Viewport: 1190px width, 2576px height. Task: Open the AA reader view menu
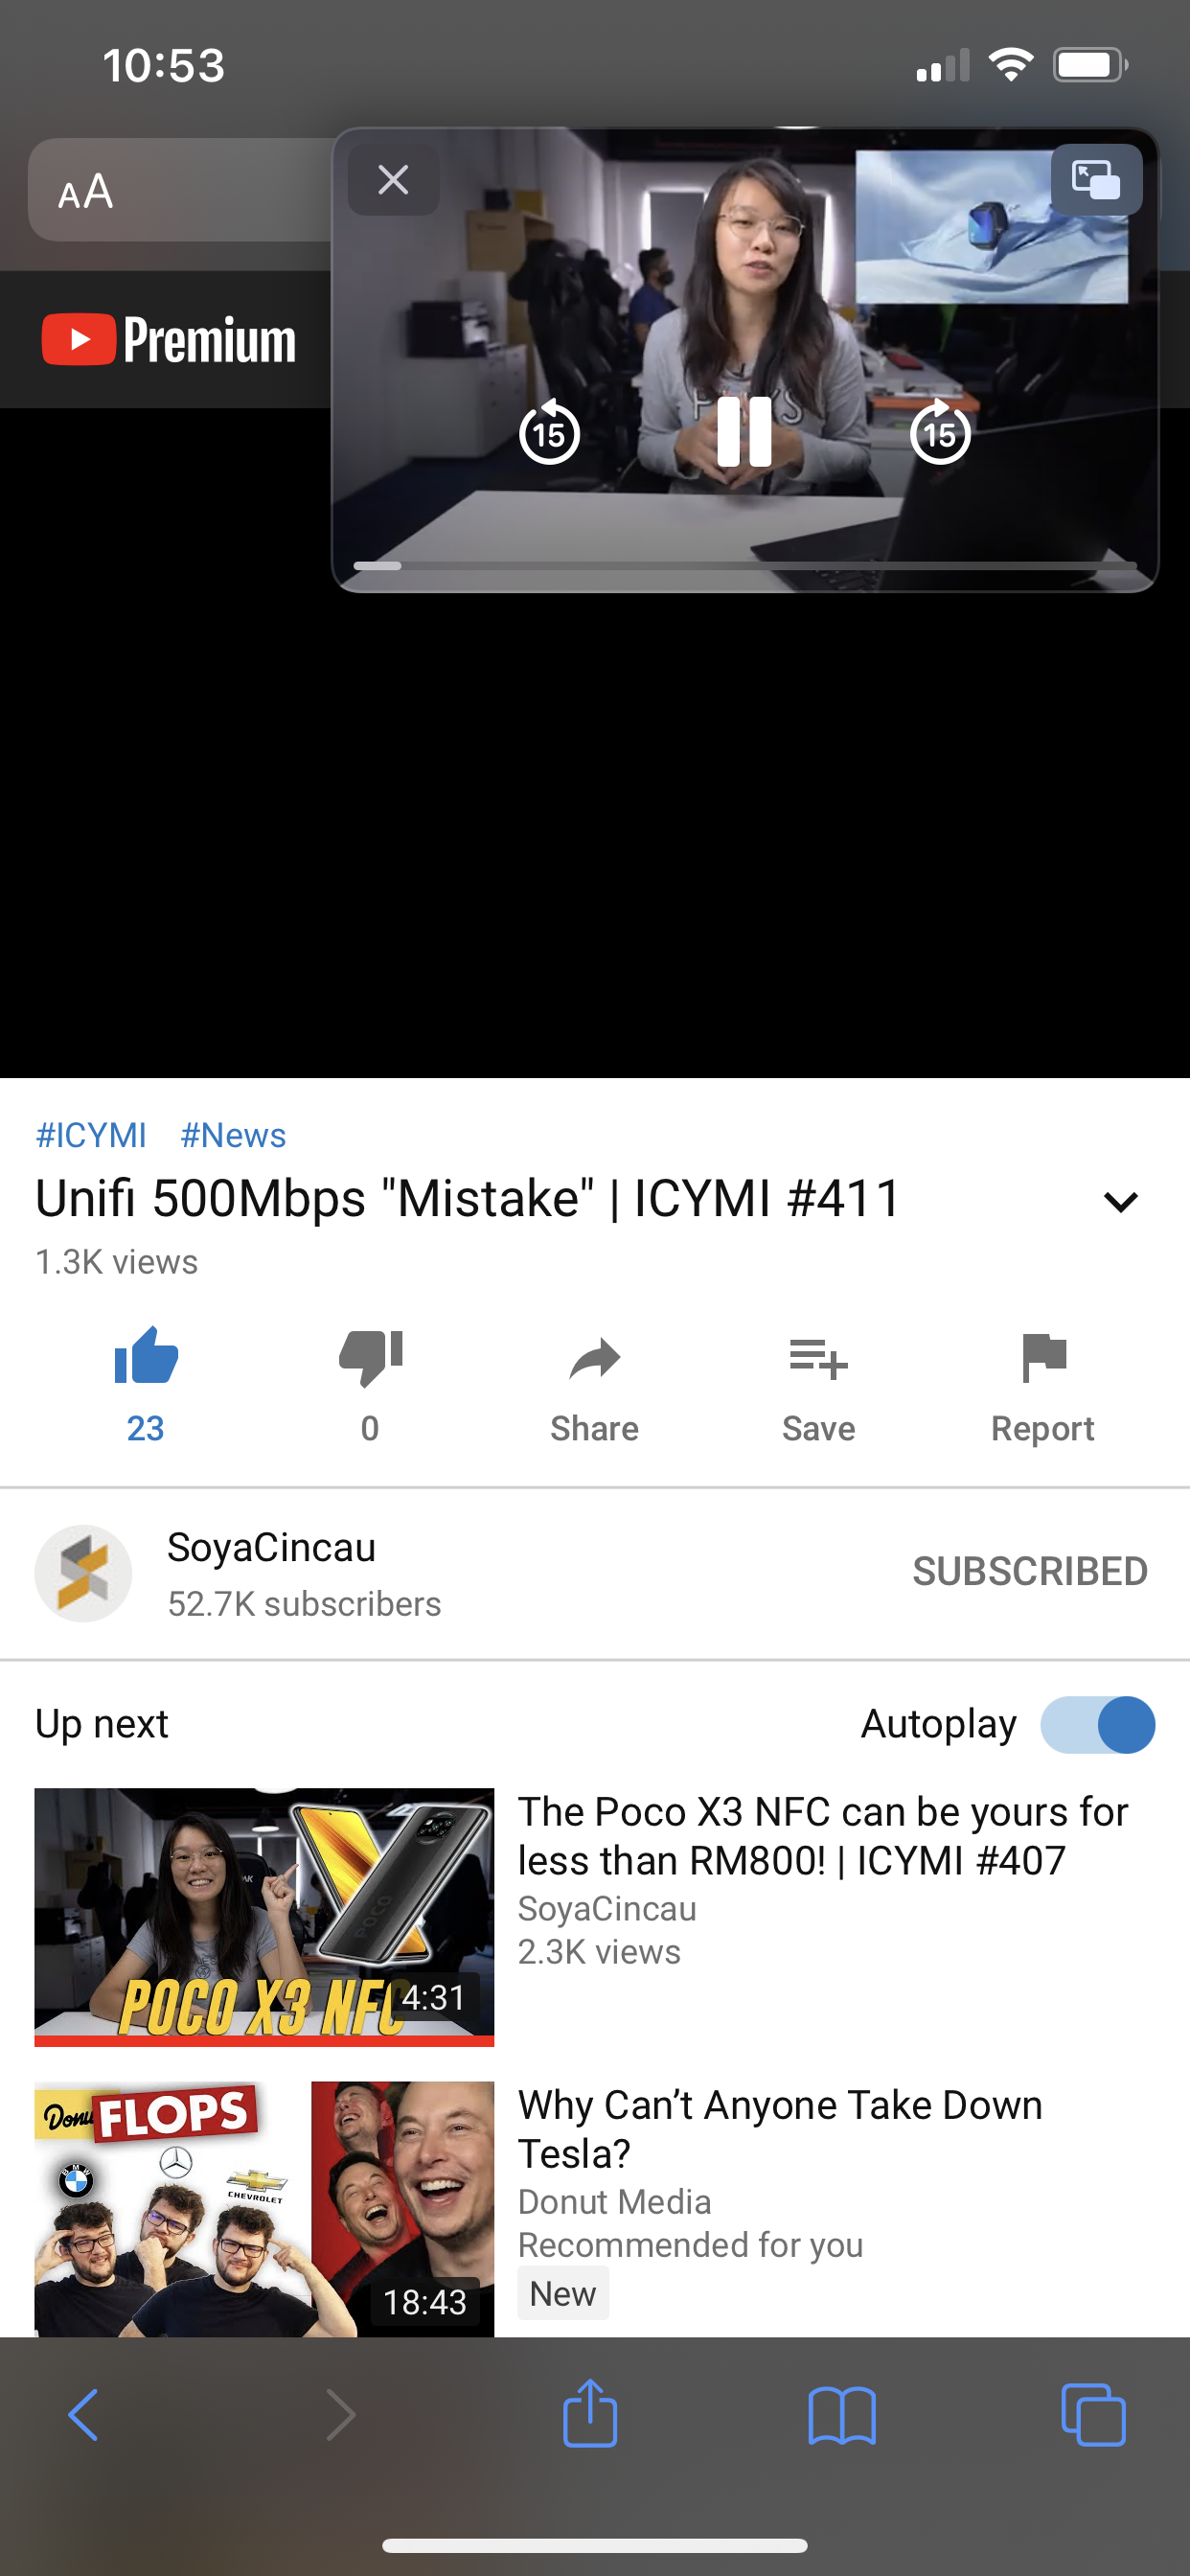point(85,191)
